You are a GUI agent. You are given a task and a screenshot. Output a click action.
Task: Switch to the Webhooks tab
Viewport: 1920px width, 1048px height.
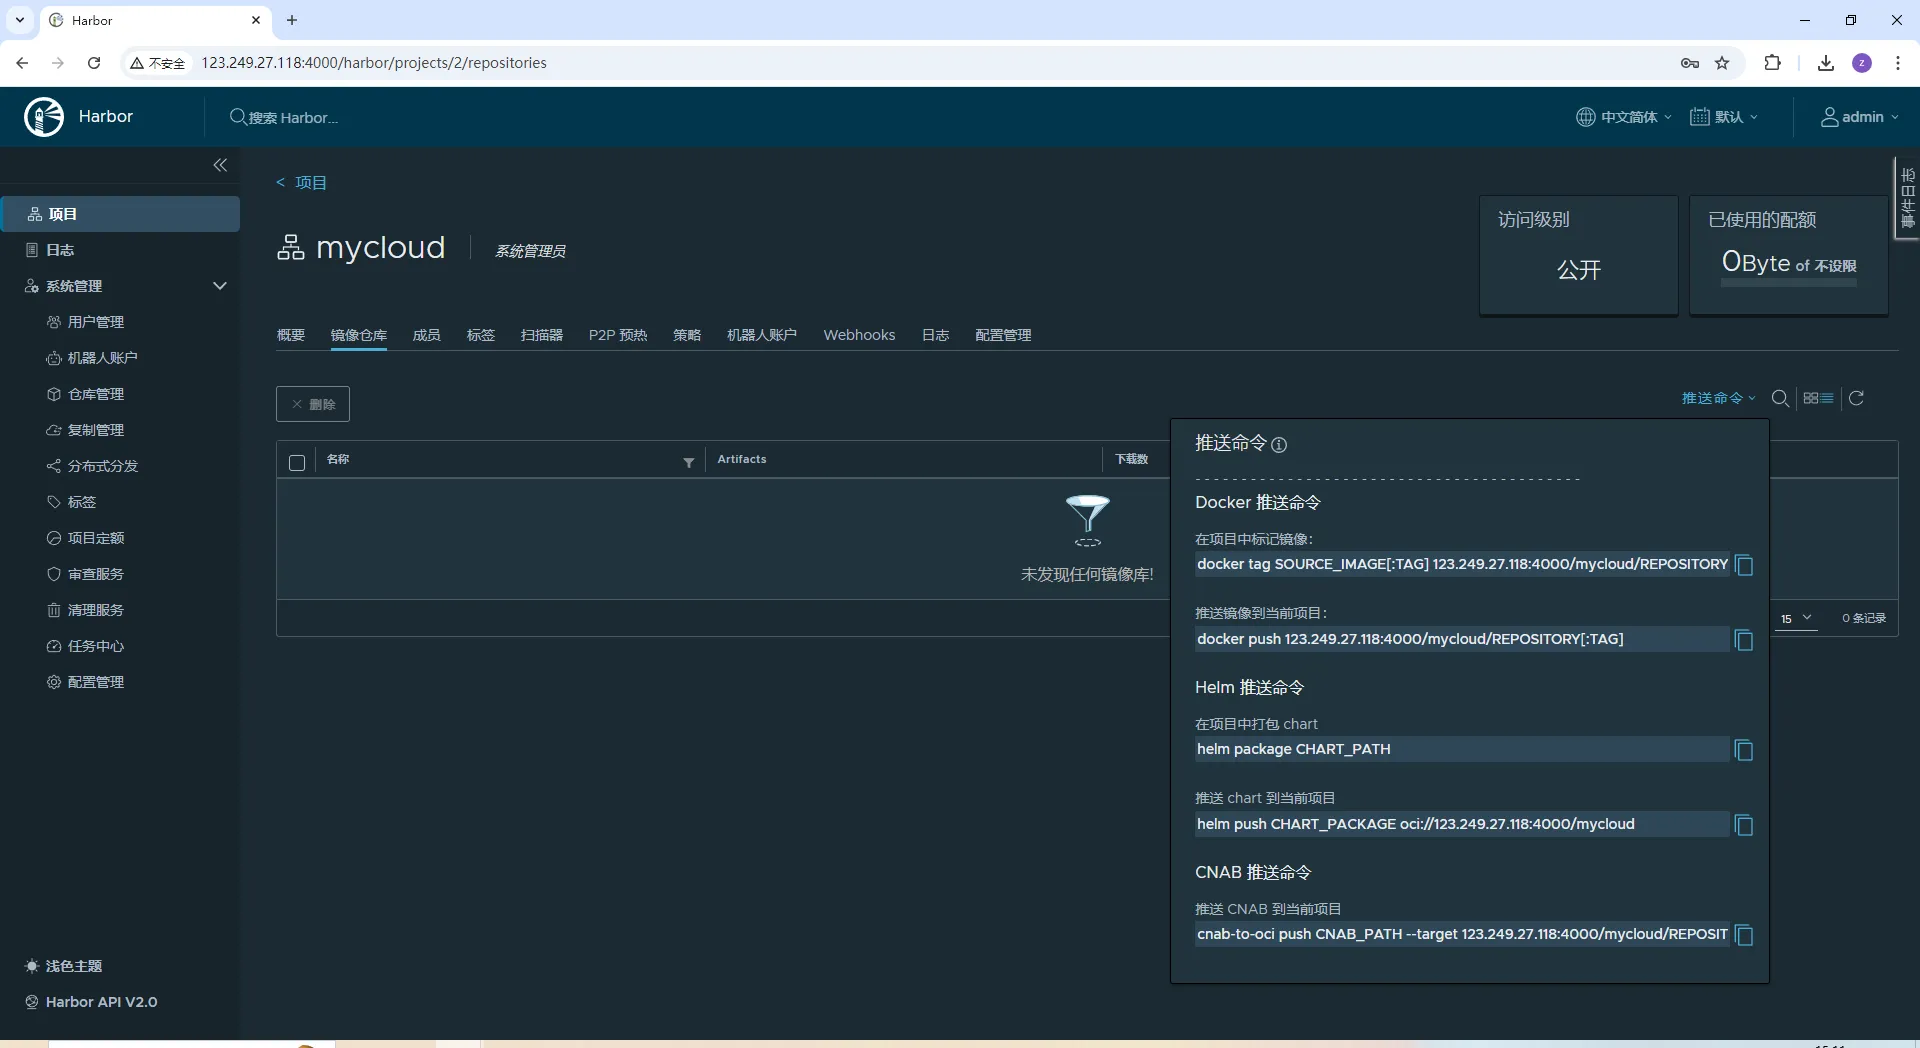coord(859,335)
